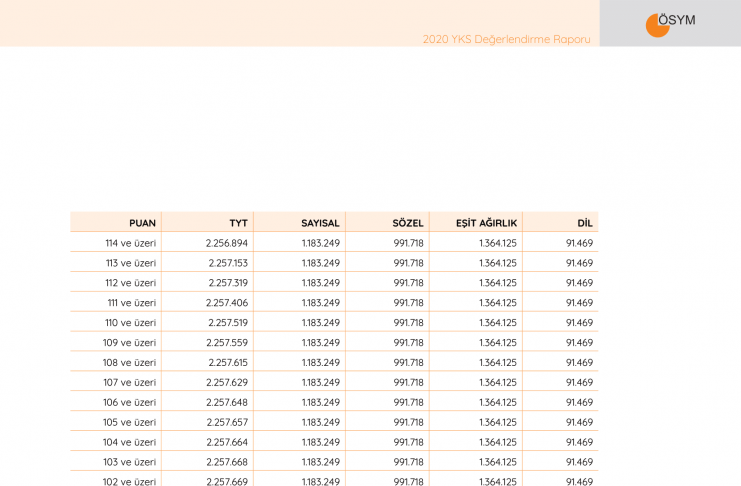The width and height of the screenshot is (741, 486).
Task: Select the '105 ve üzeri' row label
Action: [x=129, y=422]
